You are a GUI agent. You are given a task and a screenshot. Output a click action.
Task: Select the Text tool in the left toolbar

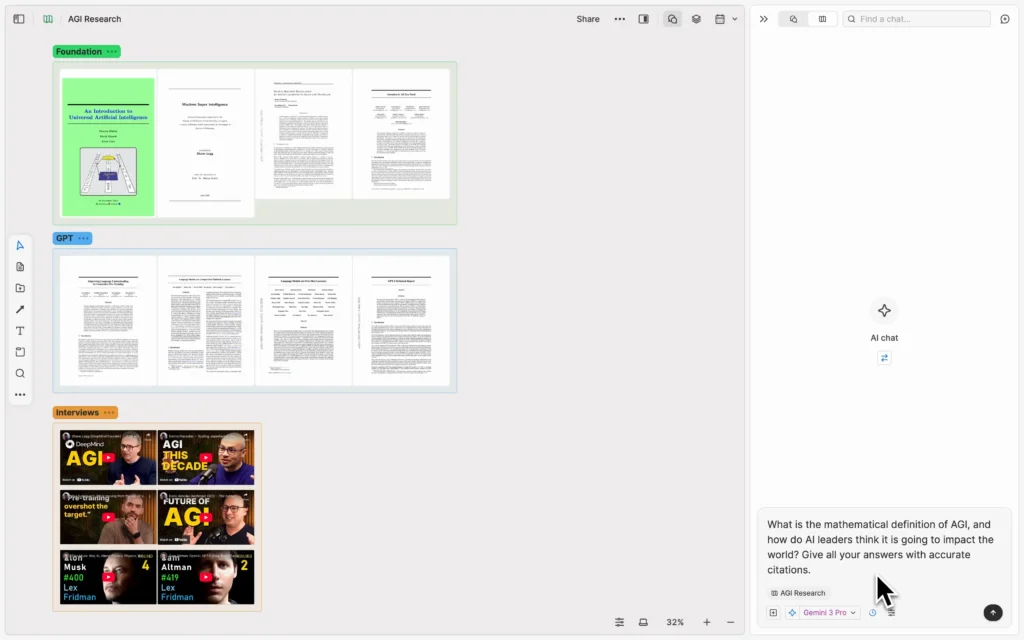coord(20,330)
